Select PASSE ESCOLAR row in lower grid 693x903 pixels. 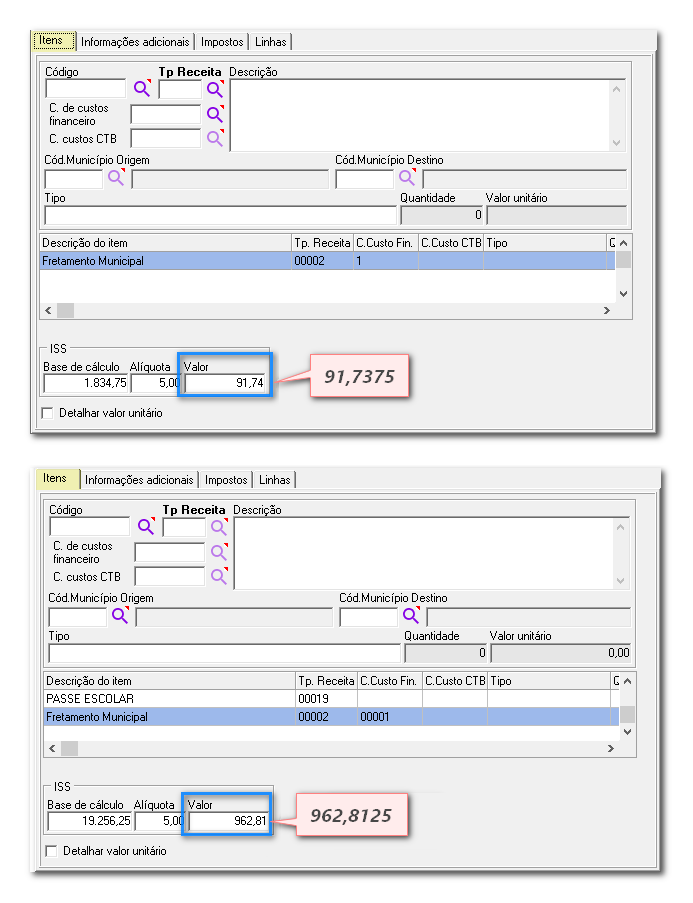[331, 699]
